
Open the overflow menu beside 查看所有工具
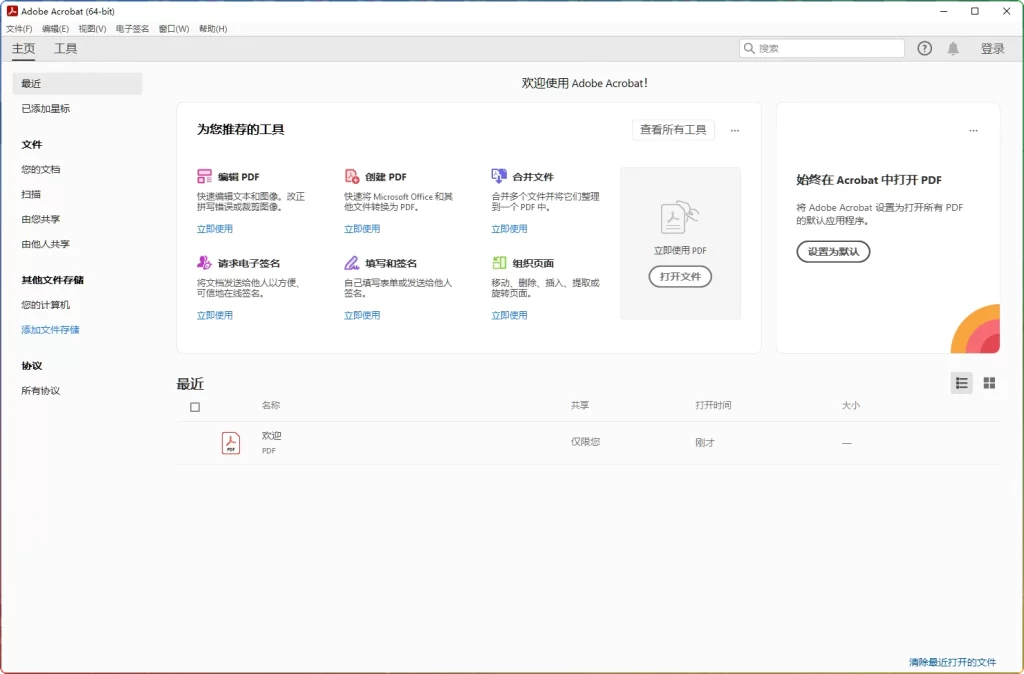(x=735, y=130)
